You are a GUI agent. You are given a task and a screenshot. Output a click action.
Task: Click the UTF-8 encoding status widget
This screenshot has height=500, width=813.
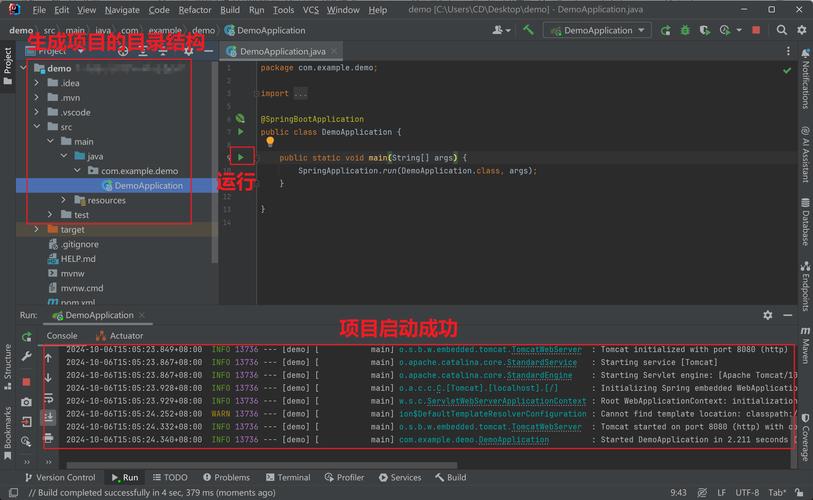[747, 492]
